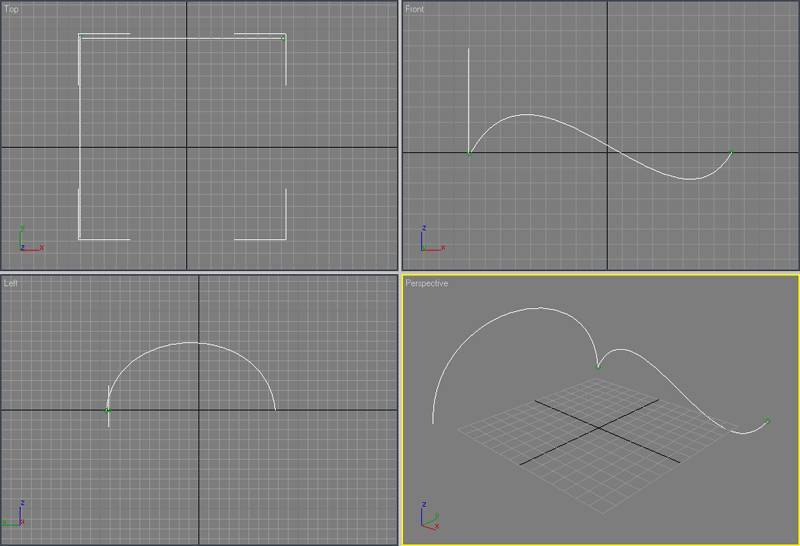Viewport: 800px width, 546px height.
Task: Click the Left viewport label
Action: pos(12,284)
